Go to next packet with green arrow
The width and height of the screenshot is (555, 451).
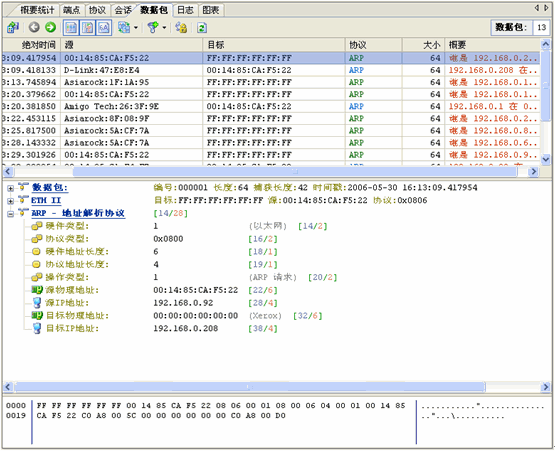point(51,27)
